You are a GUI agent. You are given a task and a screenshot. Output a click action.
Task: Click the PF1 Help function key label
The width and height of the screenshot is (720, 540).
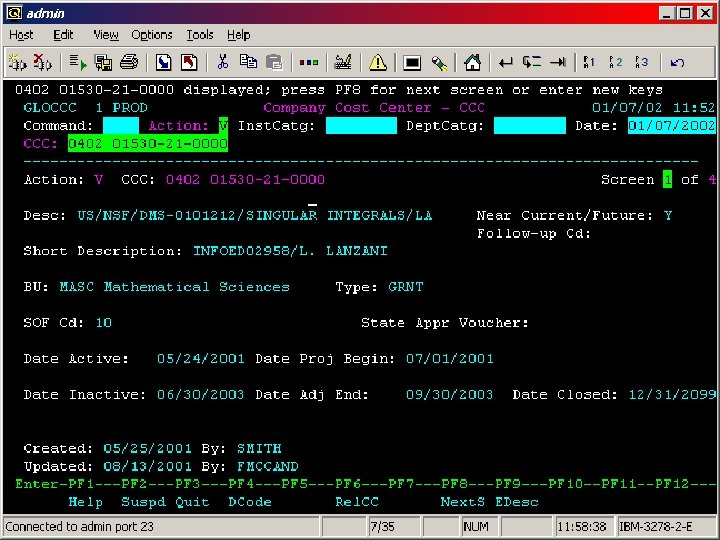pos(86,502)
